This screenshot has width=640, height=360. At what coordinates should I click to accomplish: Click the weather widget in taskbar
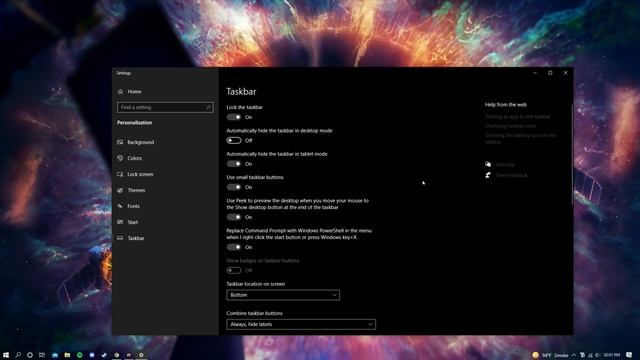click(550, 355)
